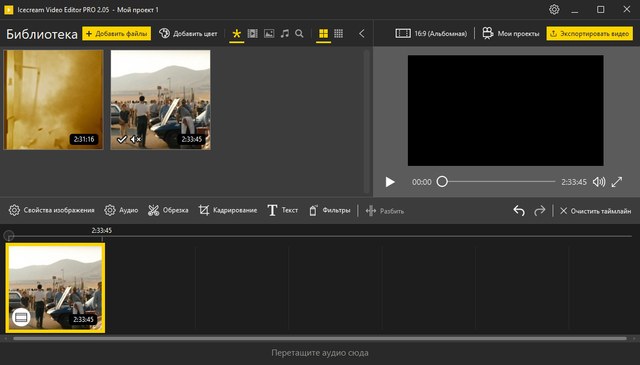
Task: Select the Обрезка trim tool
Action: click(x=168, y=210)
